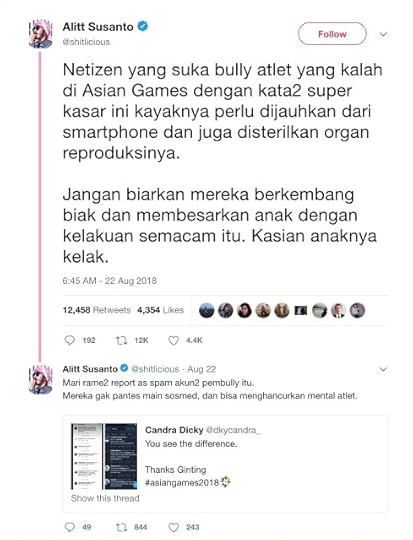The height and width of the screenshot is (540, 413).
Task: Expand the chevron menu beside the Follow button
Action: click(383, 34)
